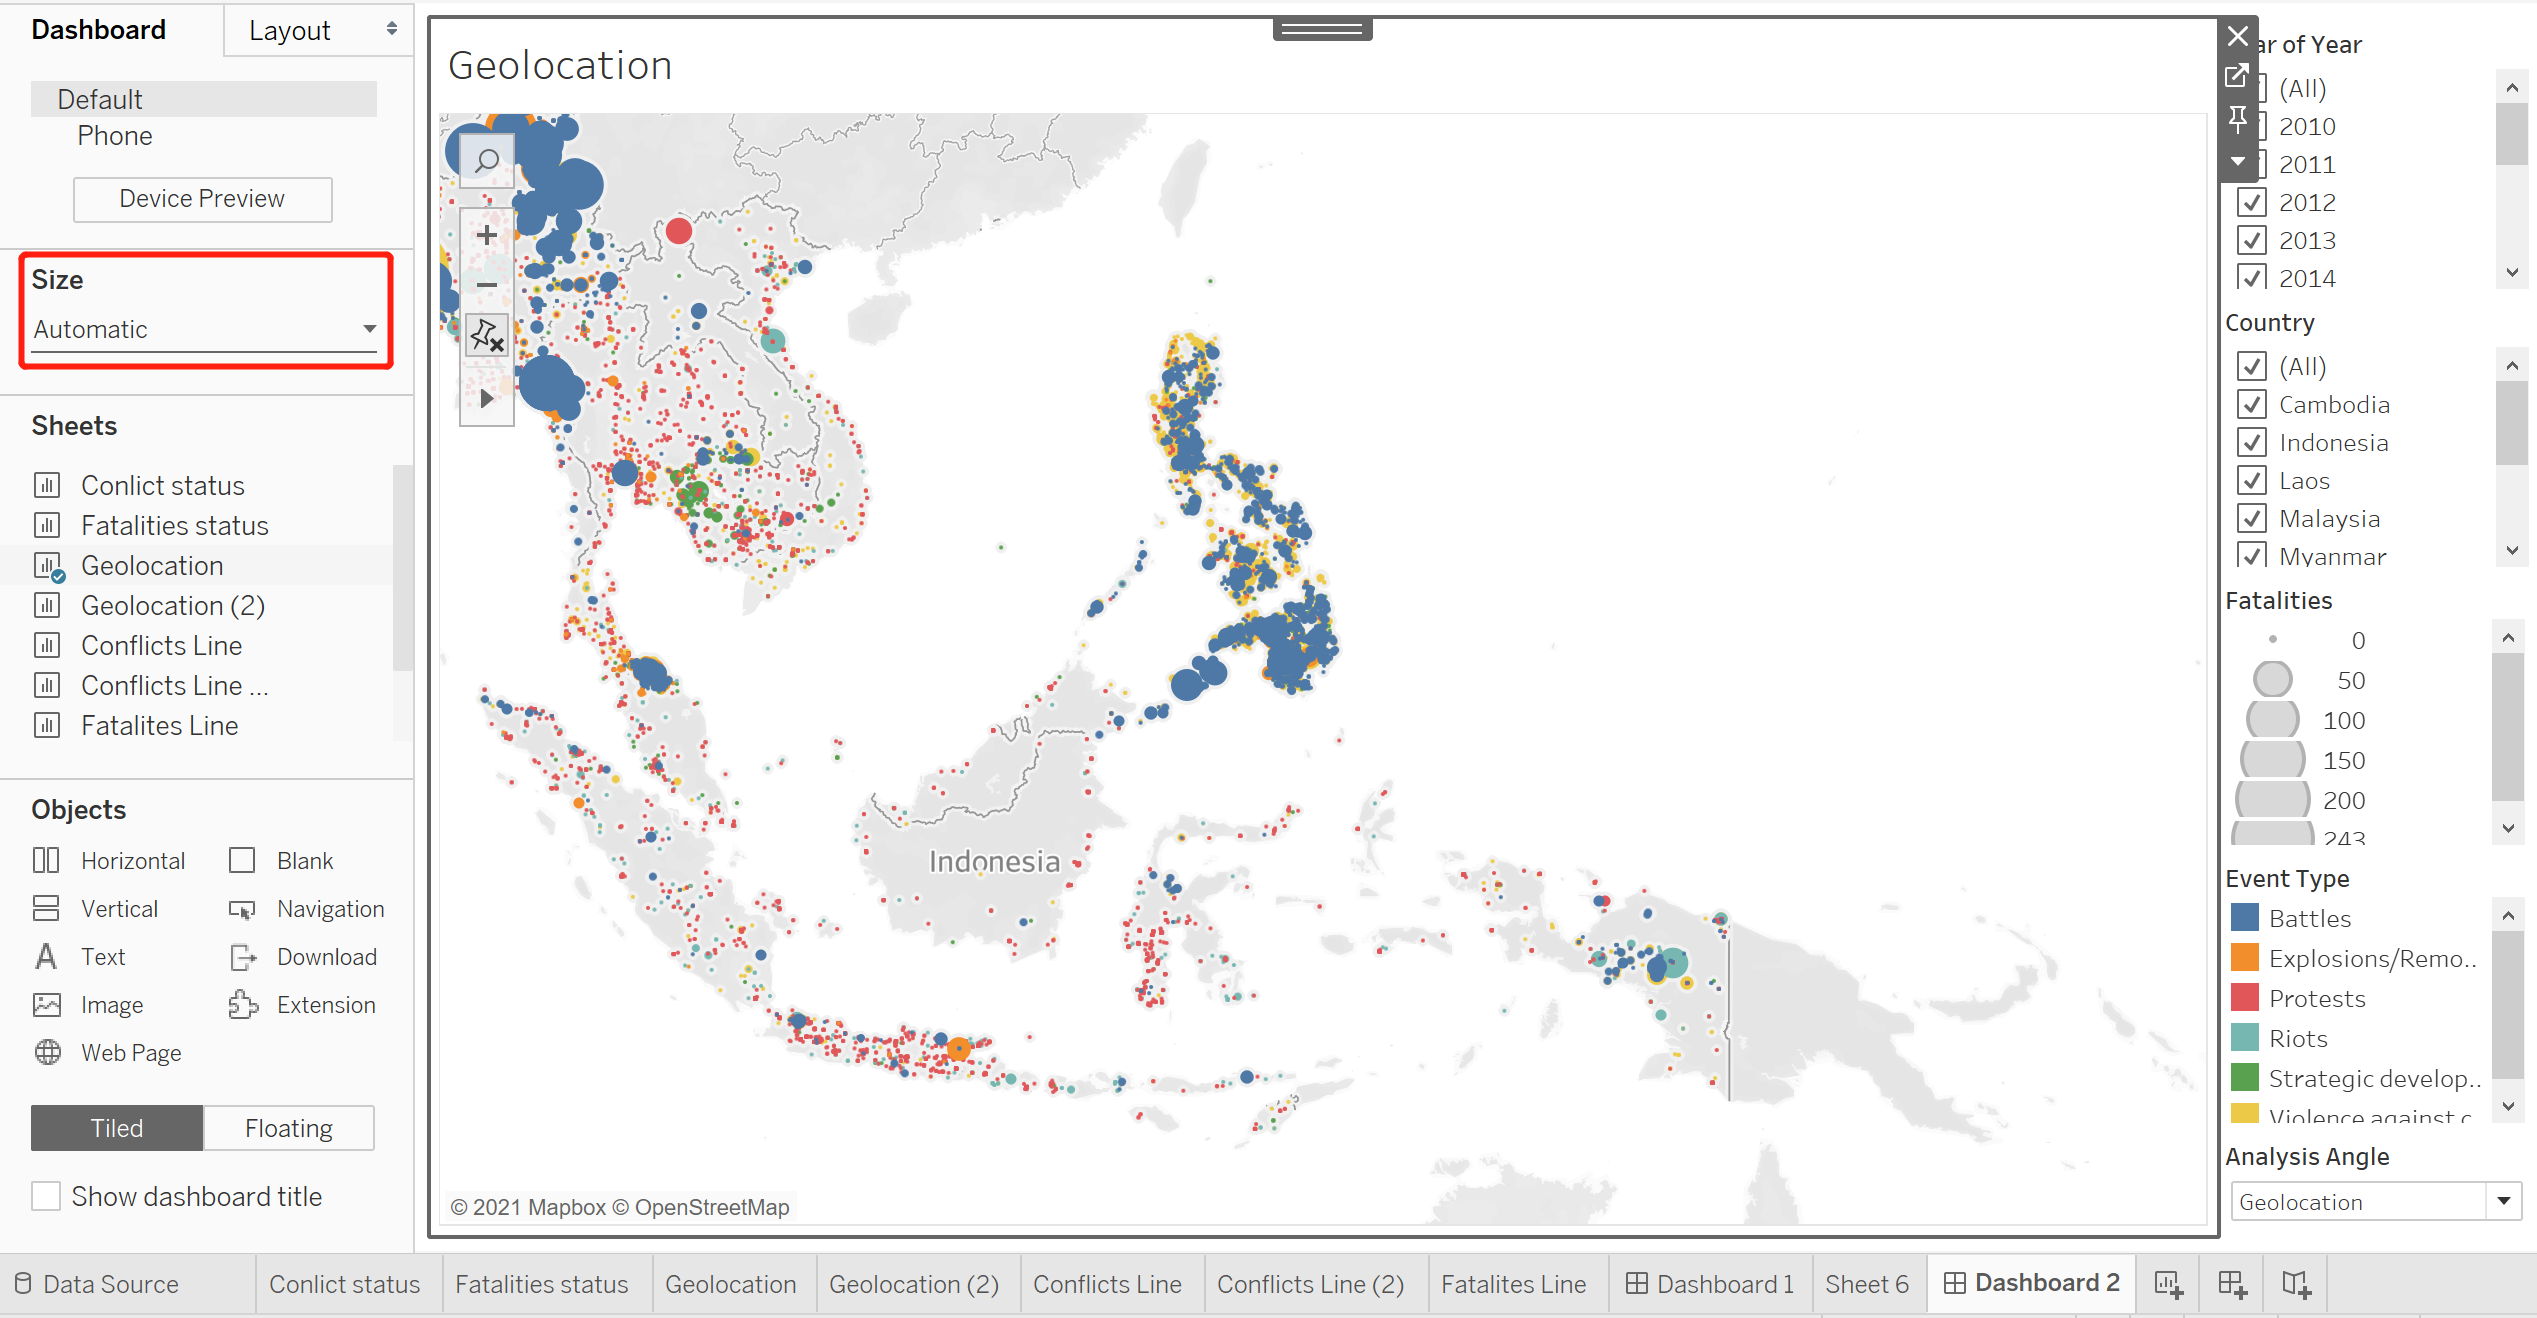This screenshot has height=1318, width=2537.
Task: Open the container's More Options down arrow
Action: click(2237, 161)
